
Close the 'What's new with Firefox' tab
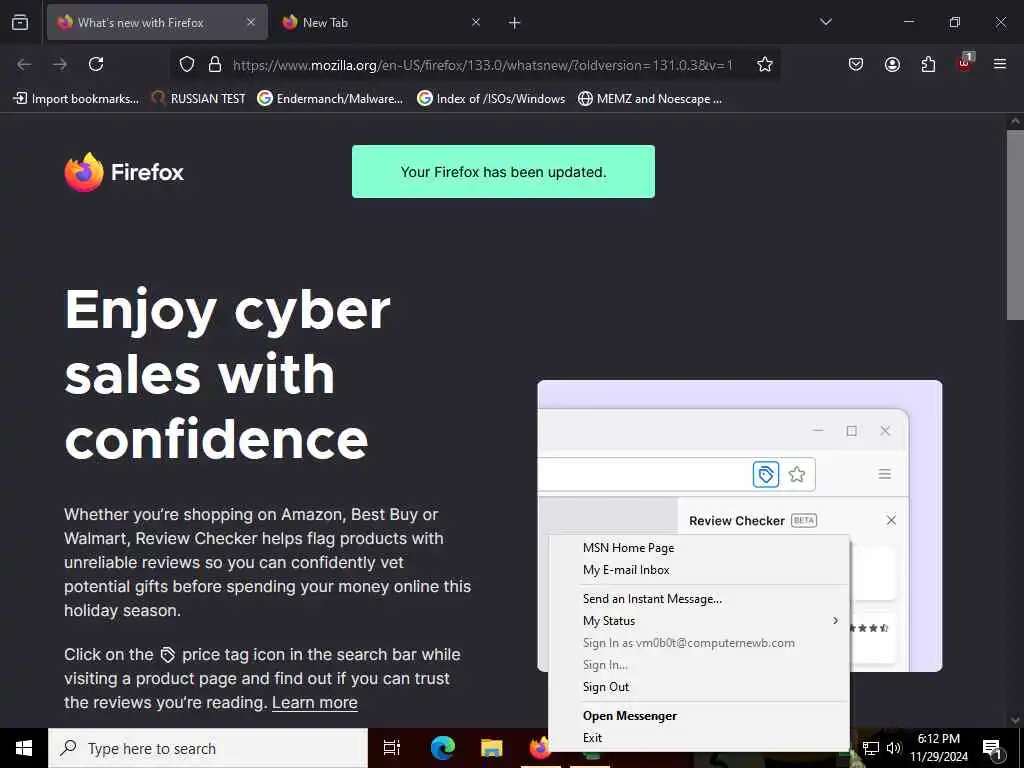click(251, 22)
